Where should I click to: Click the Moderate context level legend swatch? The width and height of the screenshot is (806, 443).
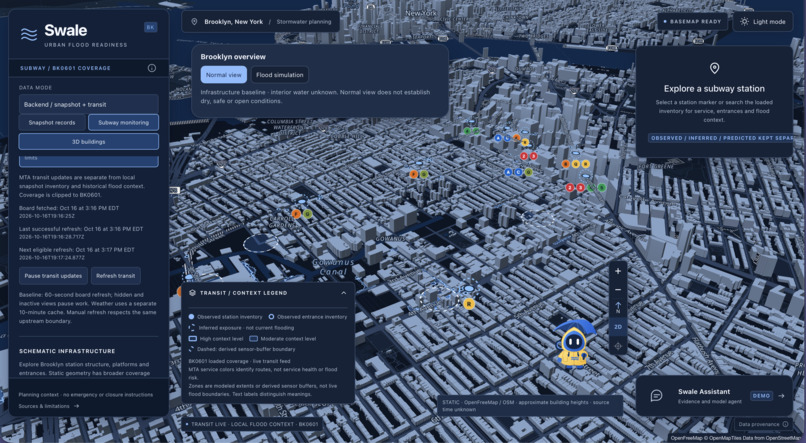253,339
